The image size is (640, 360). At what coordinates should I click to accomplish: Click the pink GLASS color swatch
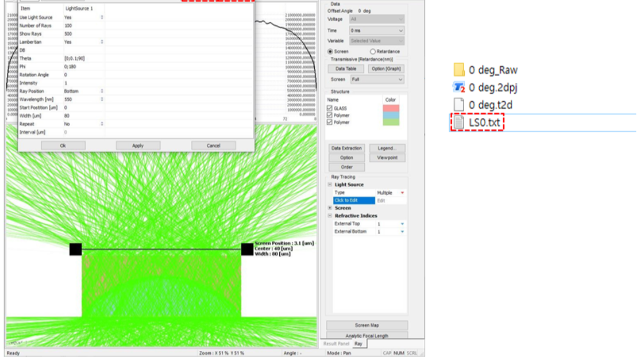point(391,108)
